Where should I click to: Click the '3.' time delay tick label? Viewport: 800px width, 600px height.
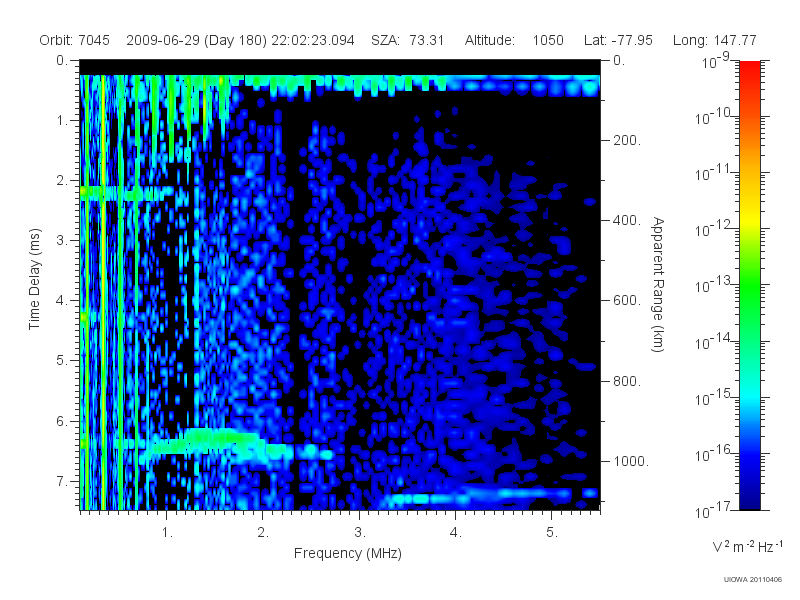[x=62, y=240]
